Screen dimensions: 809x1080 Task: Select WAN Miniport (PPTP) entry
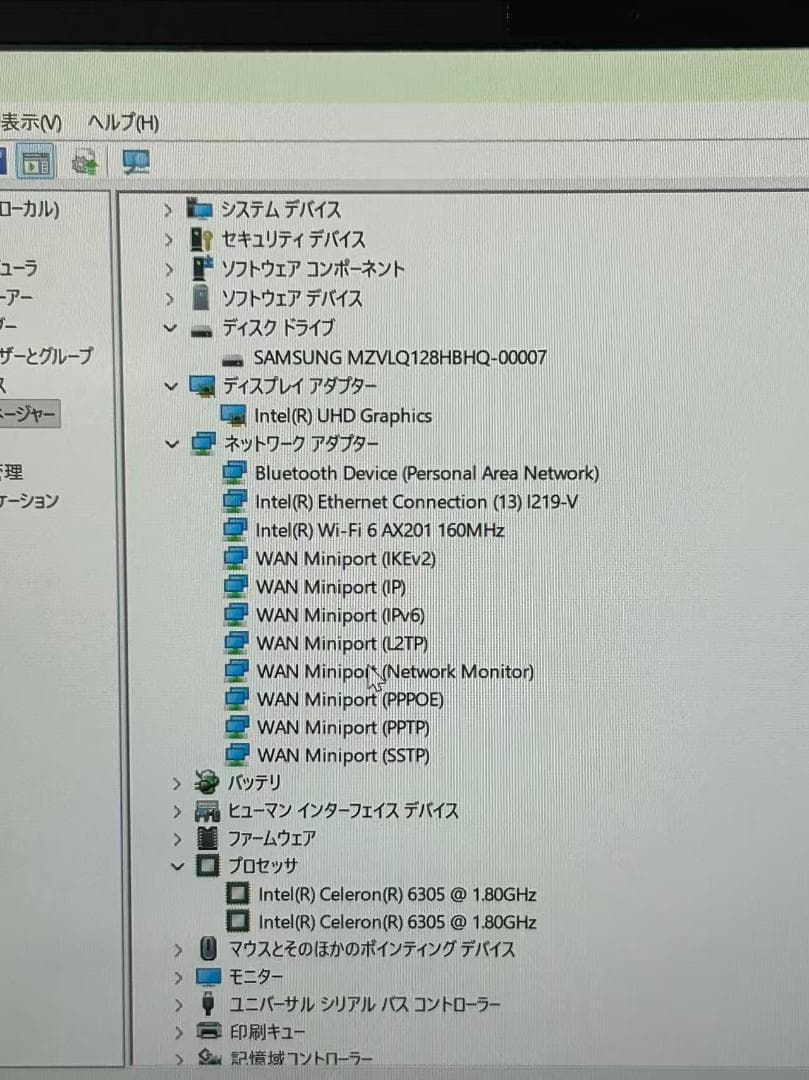(344, 728)
